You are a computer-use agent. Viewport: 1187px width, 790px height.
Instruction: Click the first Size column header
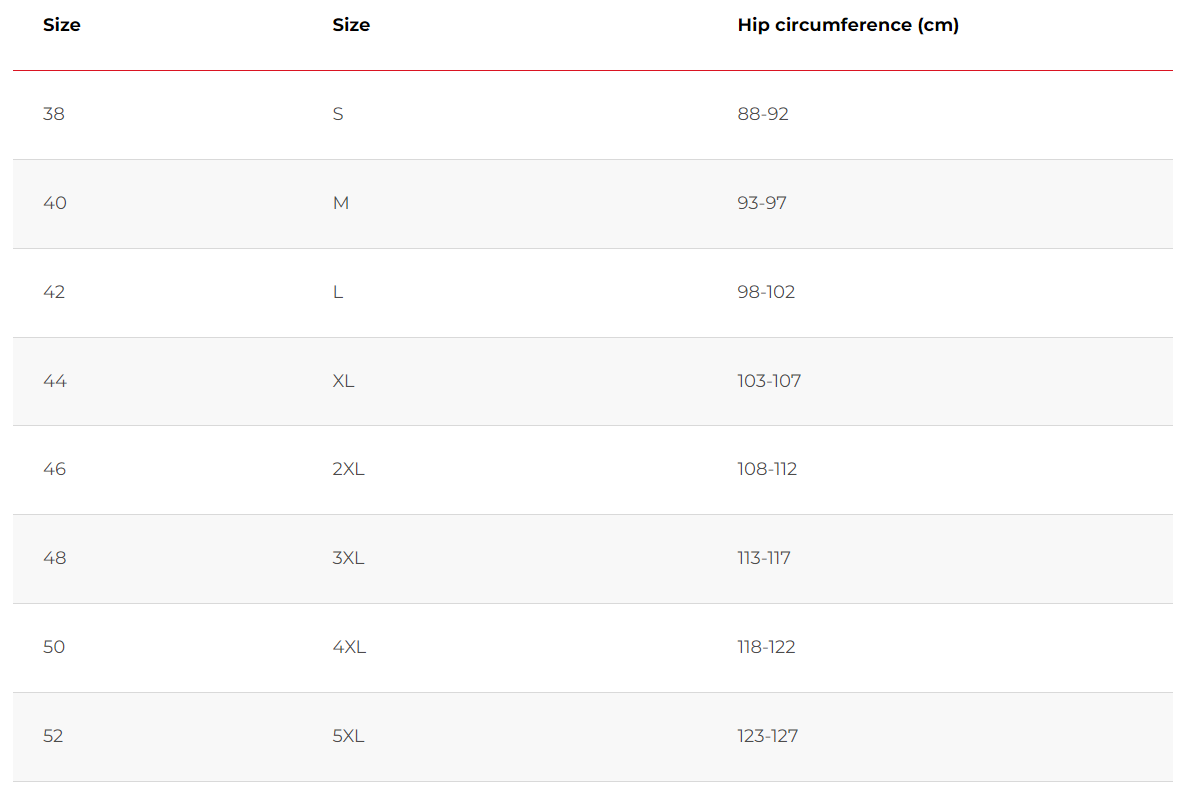[x=61, y=25]
